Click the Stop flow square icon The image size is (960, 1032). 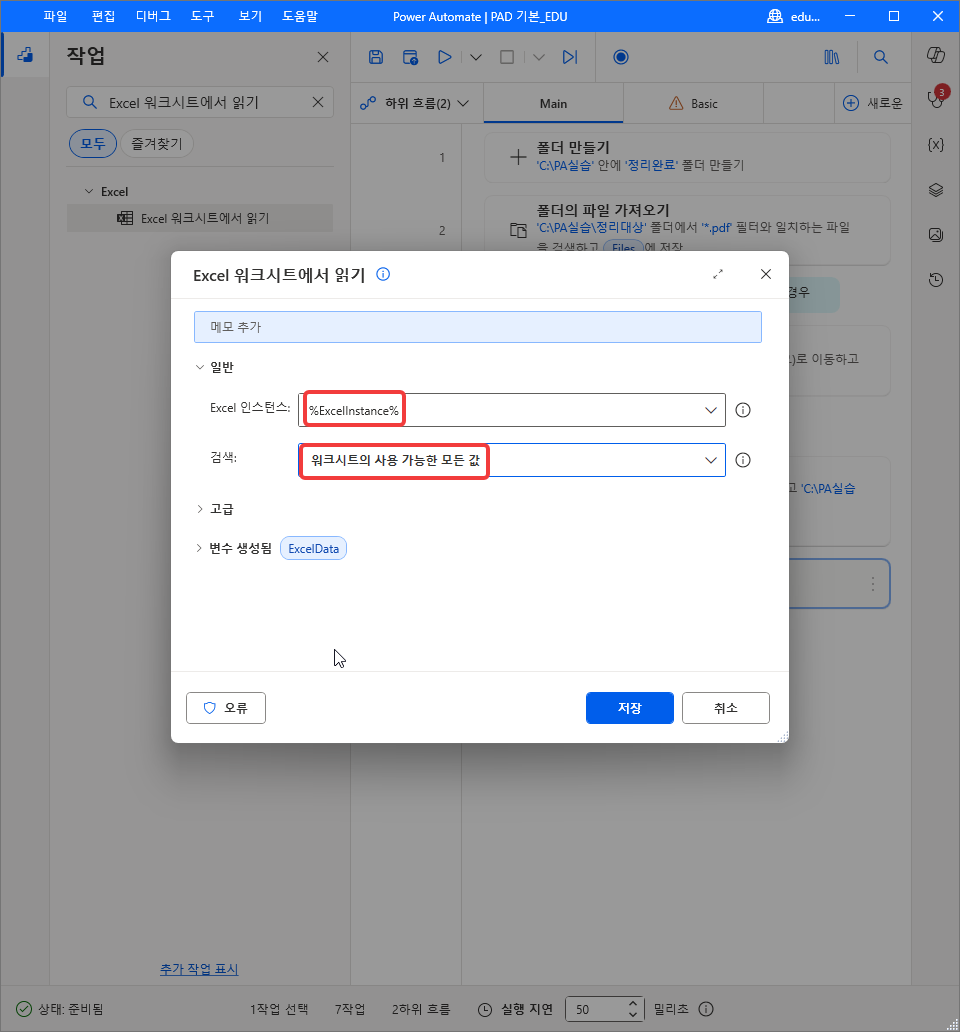507,57
